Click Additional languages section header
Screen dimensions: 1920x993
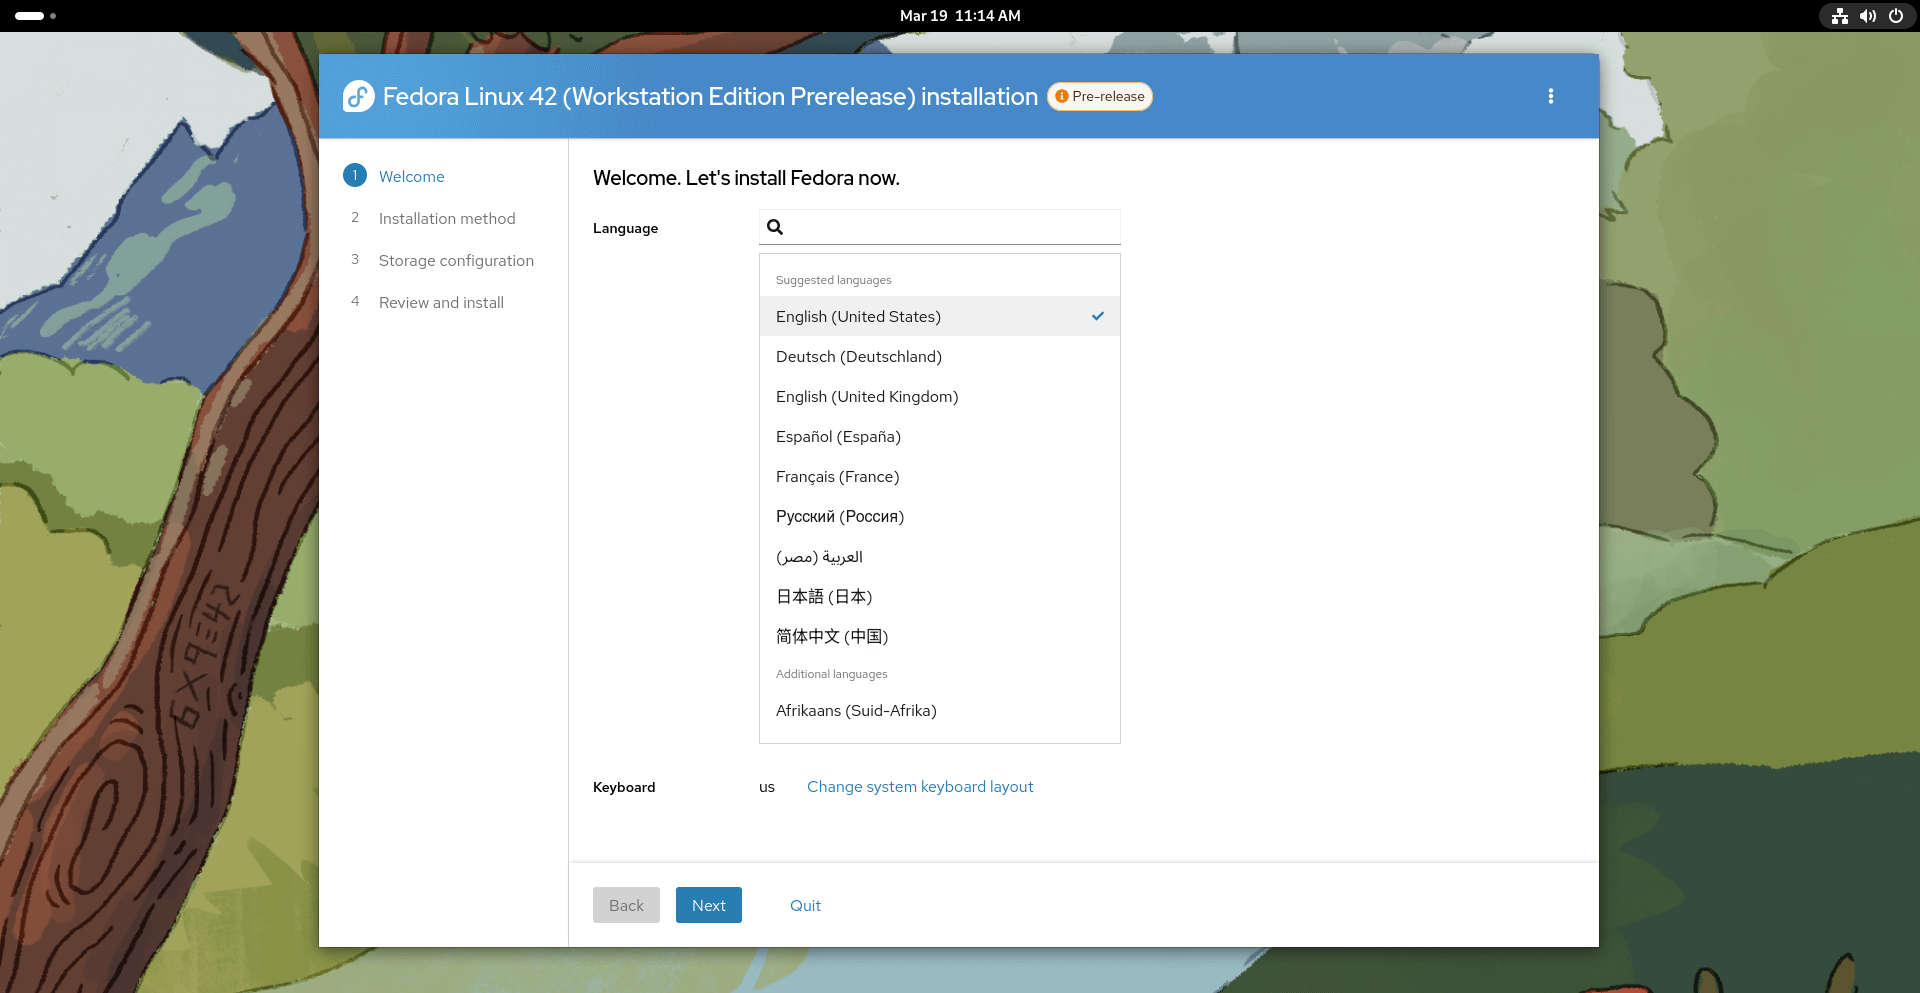click(x=832, y=674)
